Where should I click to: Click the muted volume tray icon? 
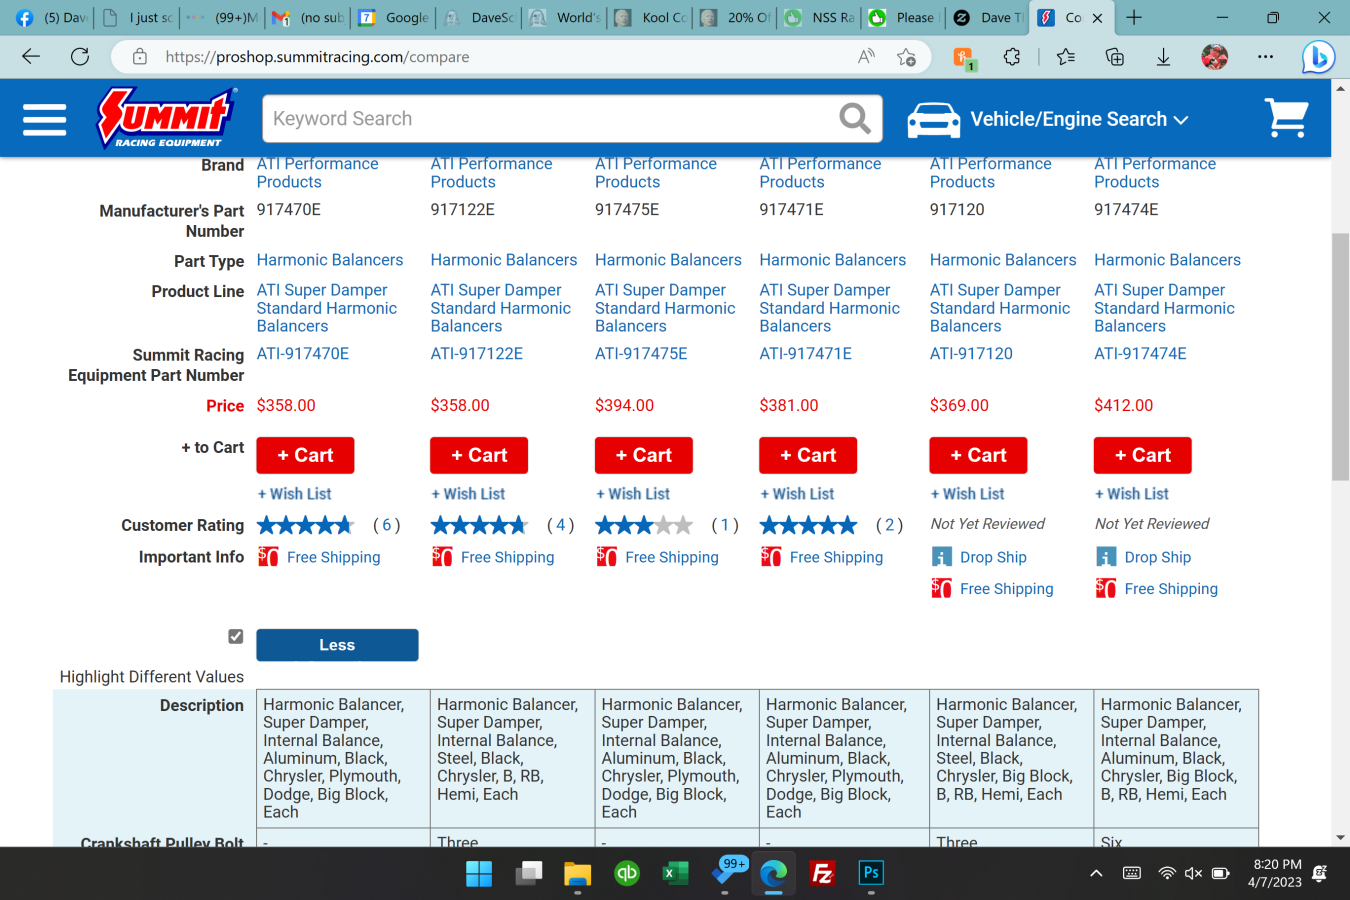[x=1193, y=873]
